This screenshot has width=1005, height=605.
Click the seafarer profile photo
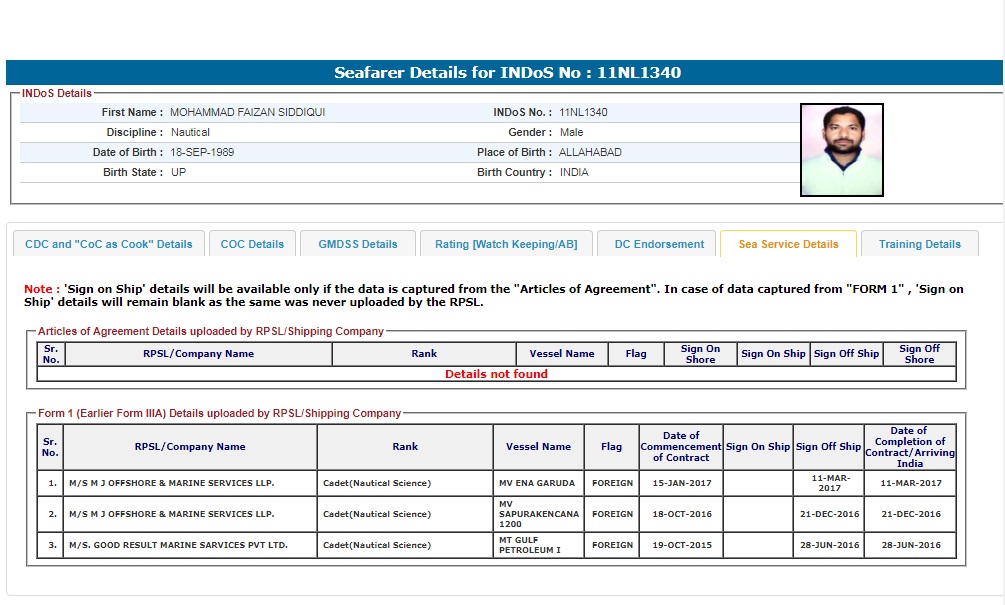tap(841, 150)
